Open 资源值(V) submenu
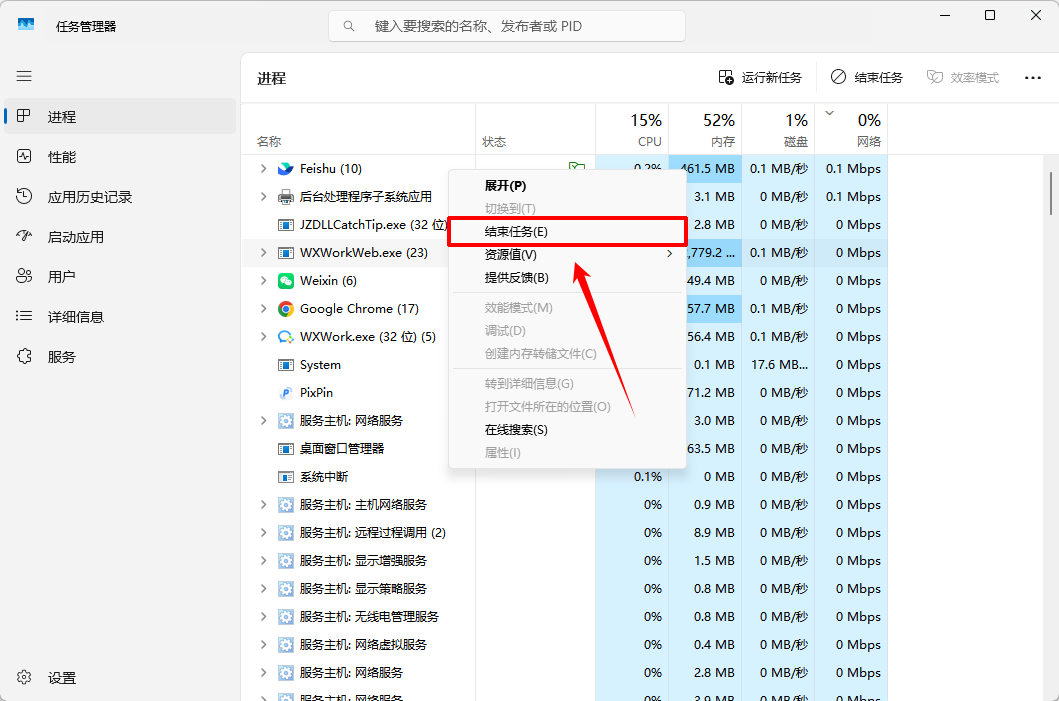 (567, 255)
